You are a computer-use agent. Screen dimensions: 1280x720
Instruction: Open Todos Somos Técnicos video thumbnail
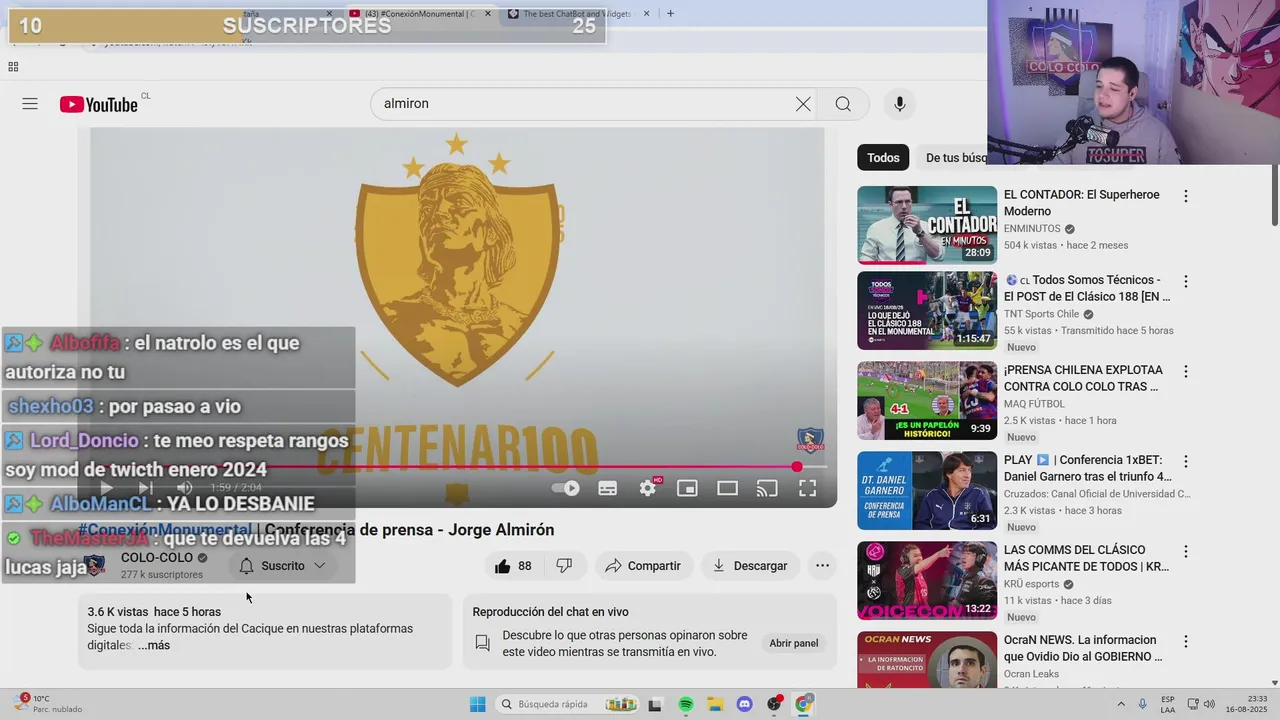point(927,311)
